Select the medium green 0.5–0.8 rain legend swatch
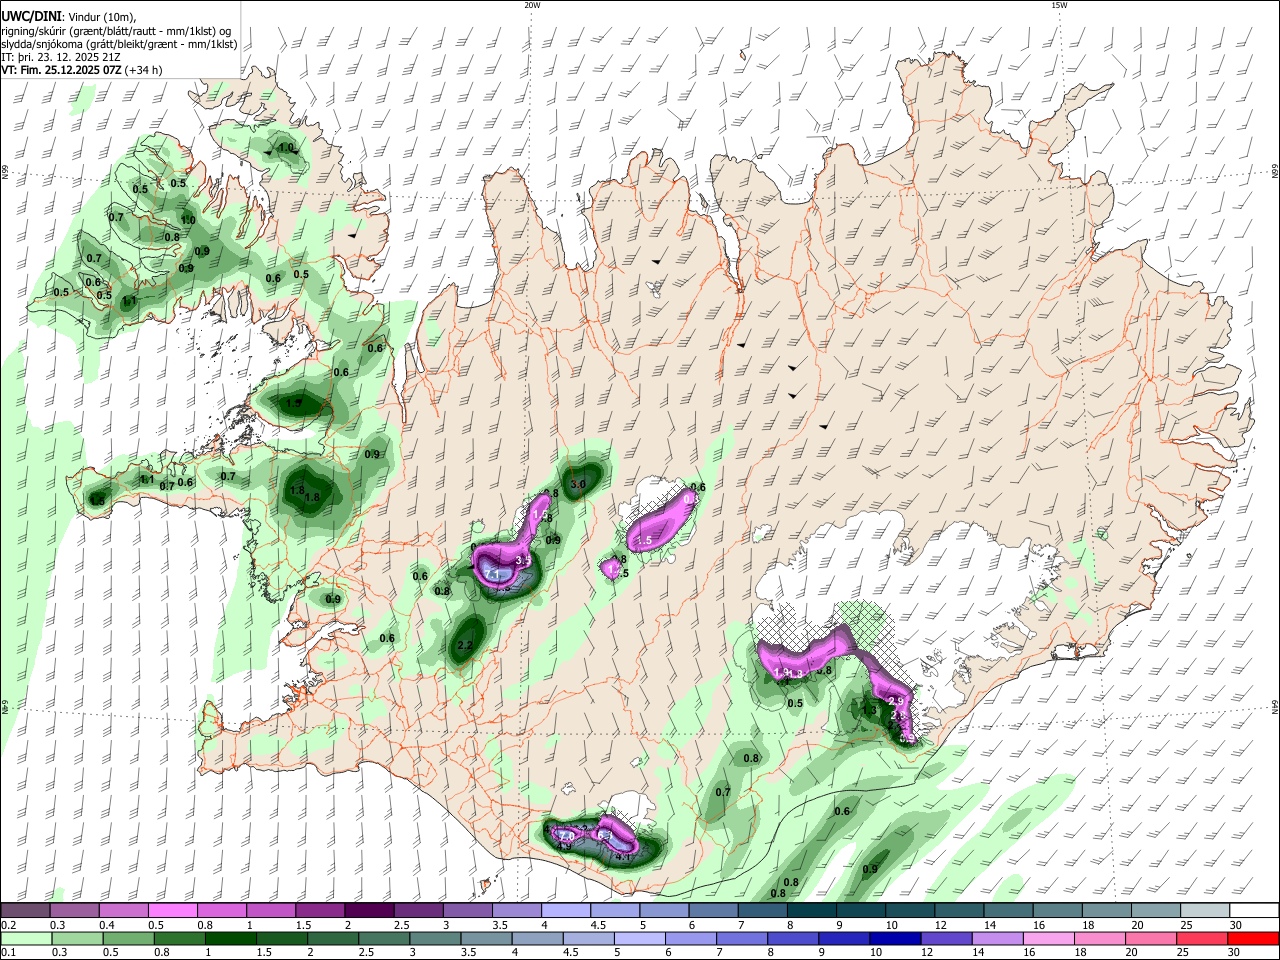The height and width of the screenshot is (960, 1280). [x=128, y=938]
